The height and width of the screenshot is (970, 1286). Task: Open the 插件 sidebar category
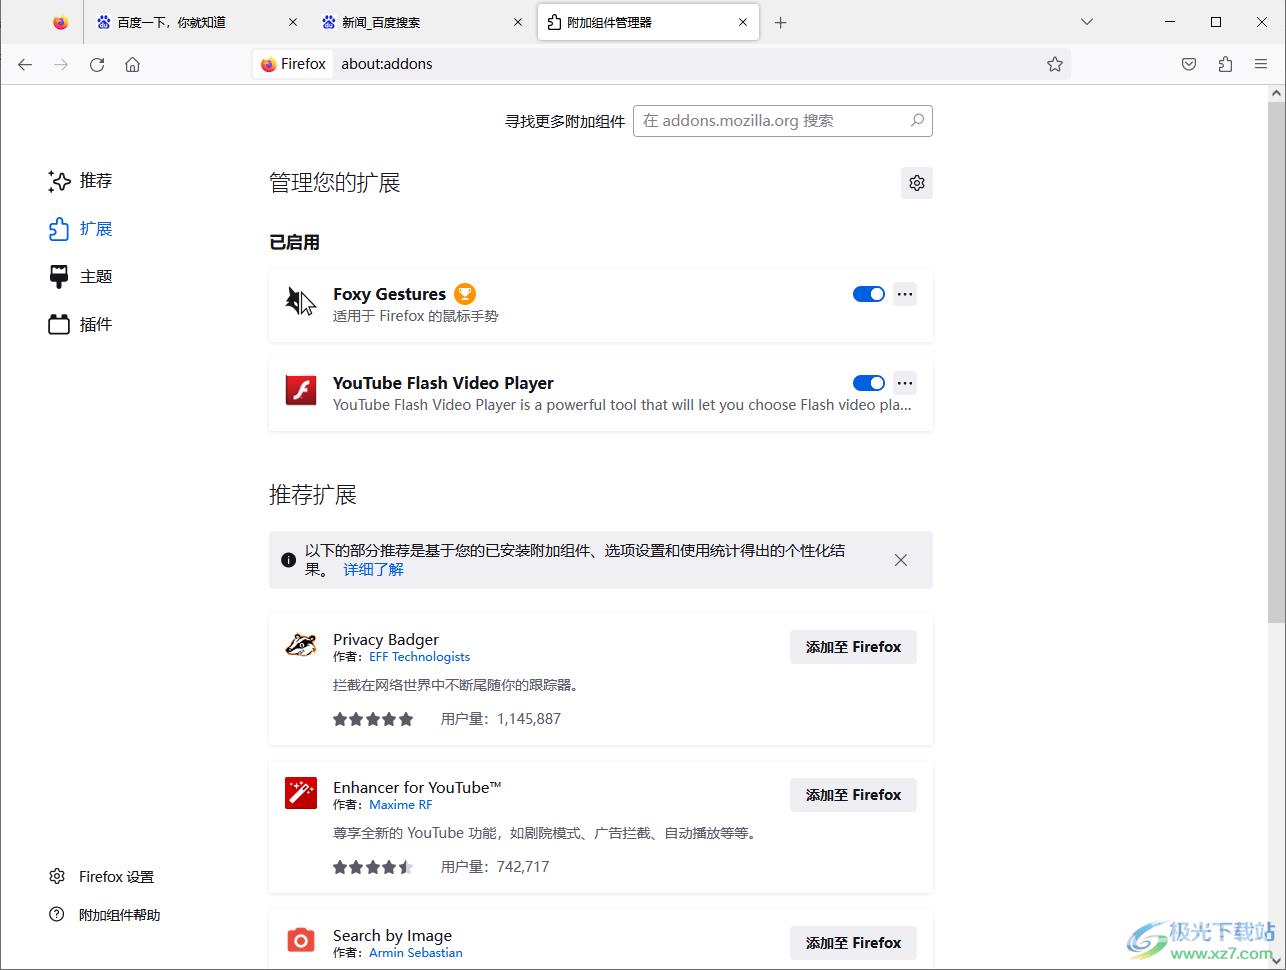pyautogui.click(x=80, y=325)
